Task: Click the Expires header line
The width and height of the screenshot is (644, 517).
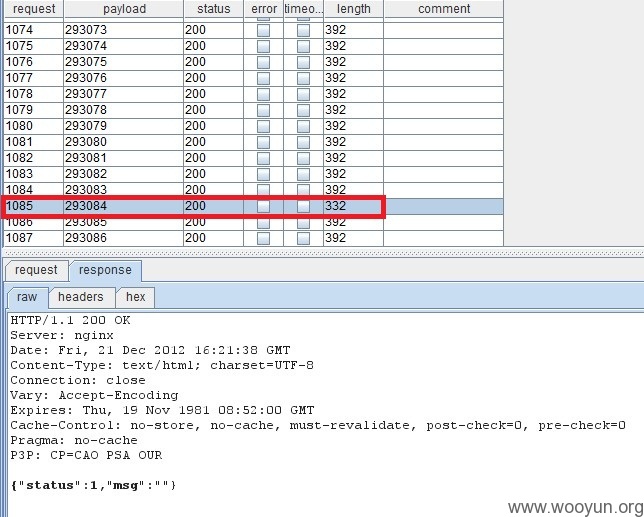Action: coord(162,410)
